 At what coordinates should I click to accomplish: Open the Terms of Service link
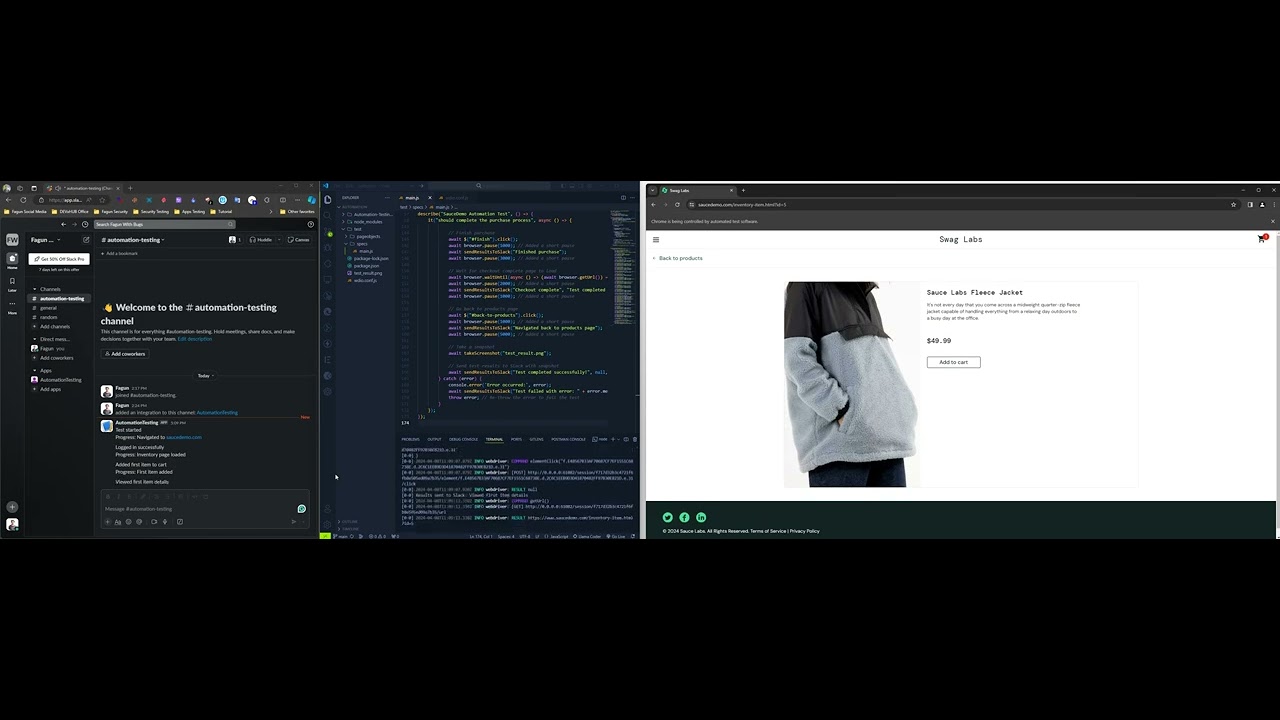tap(768, 531)
